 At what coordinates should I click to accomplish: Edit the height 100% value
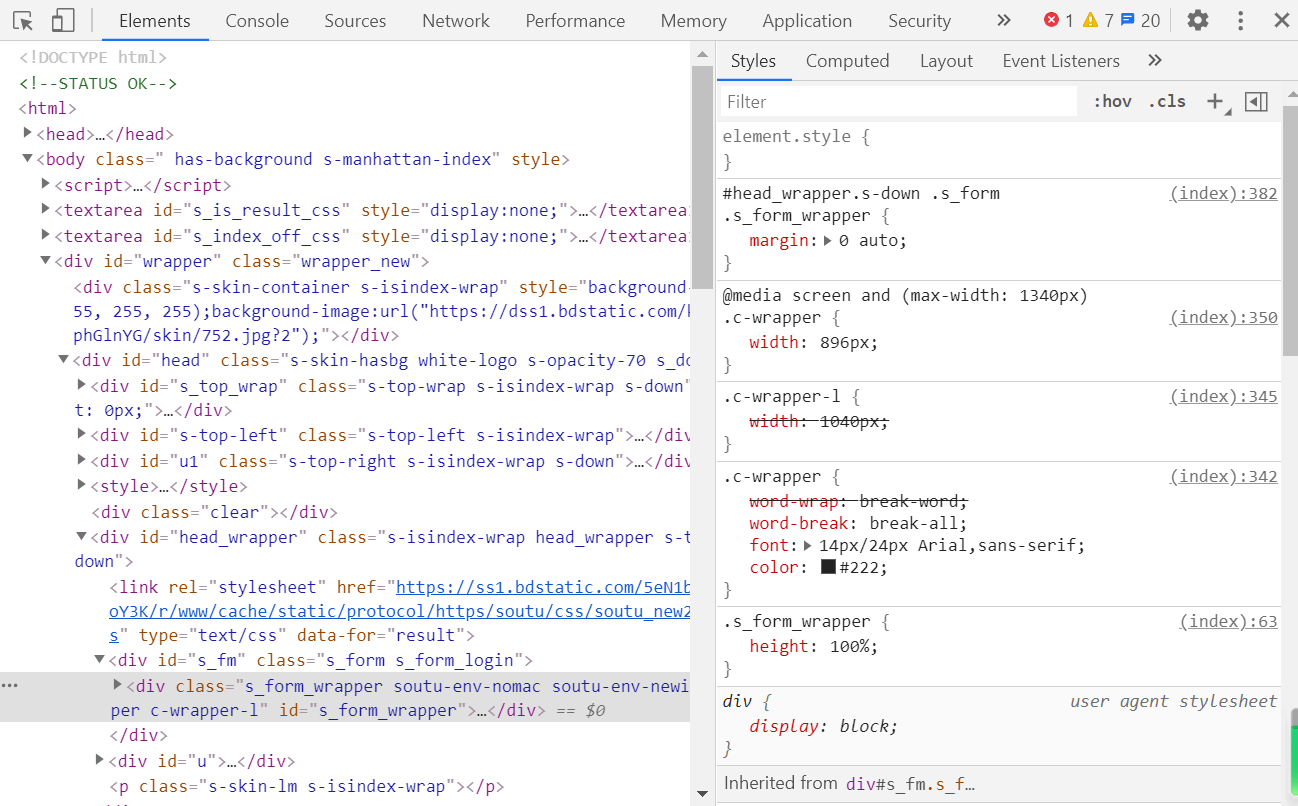850,646
